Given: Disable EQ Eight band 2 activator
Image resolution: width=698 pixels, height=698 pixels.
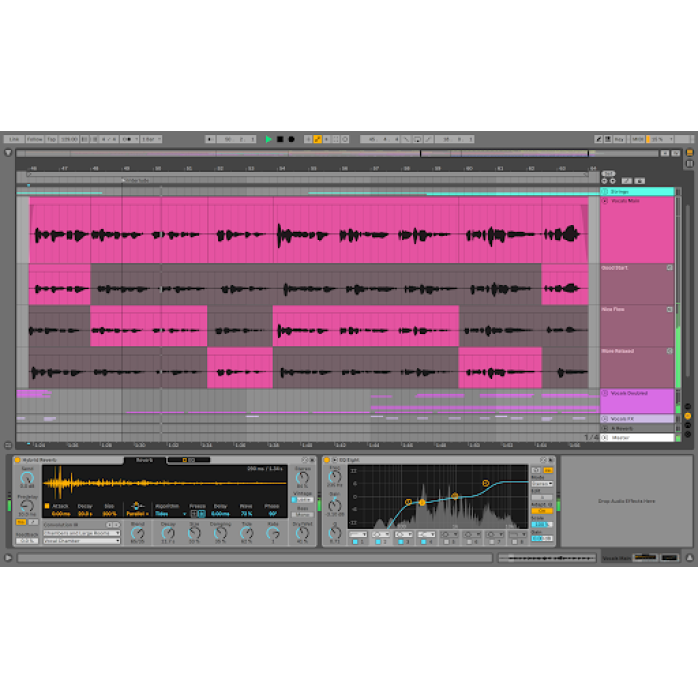Looking at the screenshot, I should pos(378,542).
